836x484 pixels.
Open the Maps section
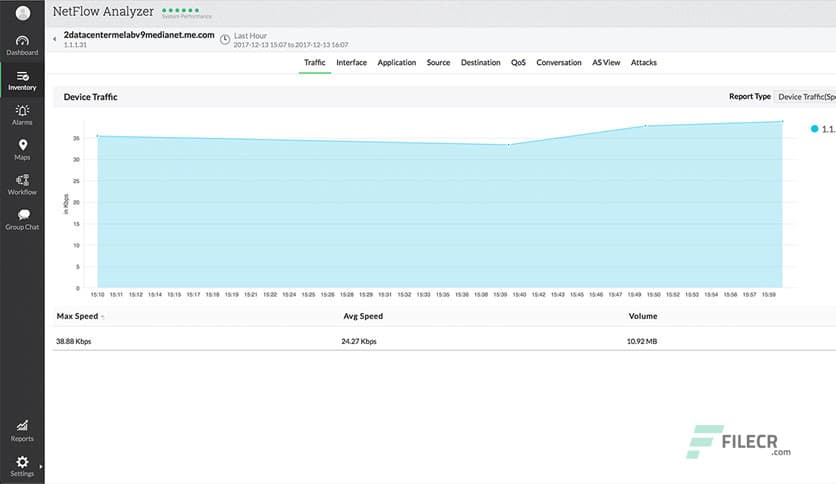(x=22, y=150)
